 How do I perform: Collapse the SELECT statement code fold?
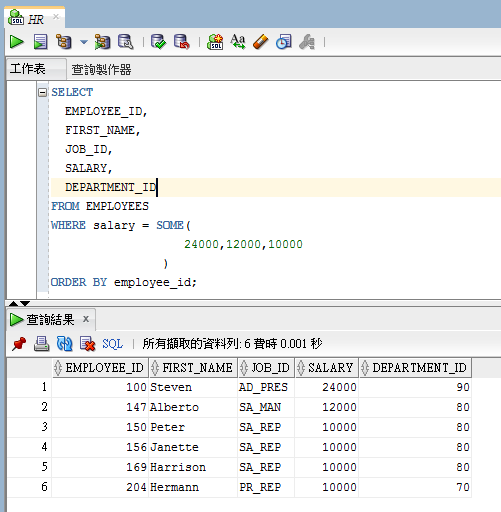pyautogui.click(x=42, y=92)
